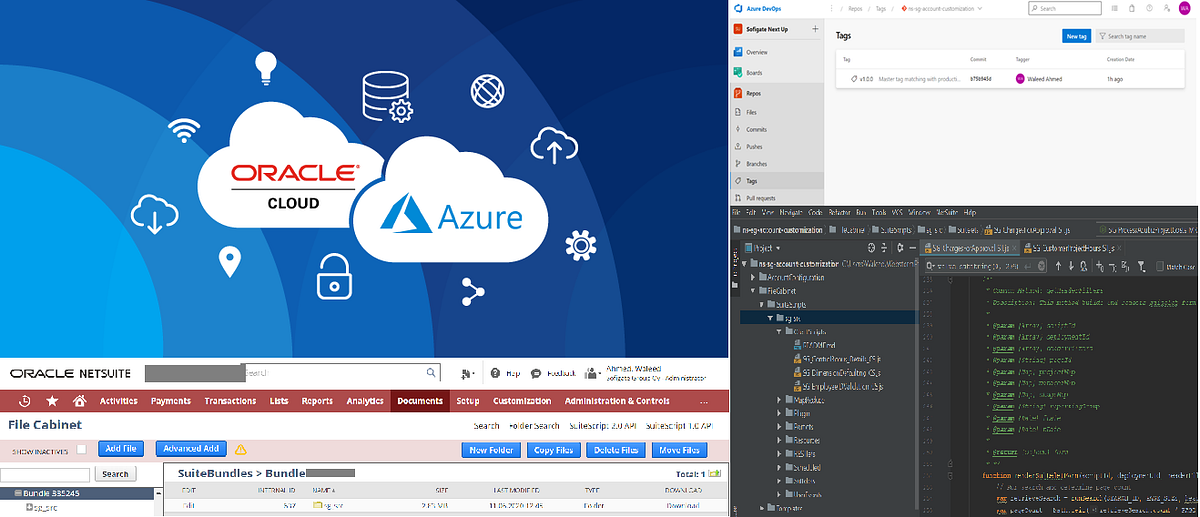Click NetSuite global search magnifier icon
Viewport: 1200px width, 517px height.
(431, 373)
